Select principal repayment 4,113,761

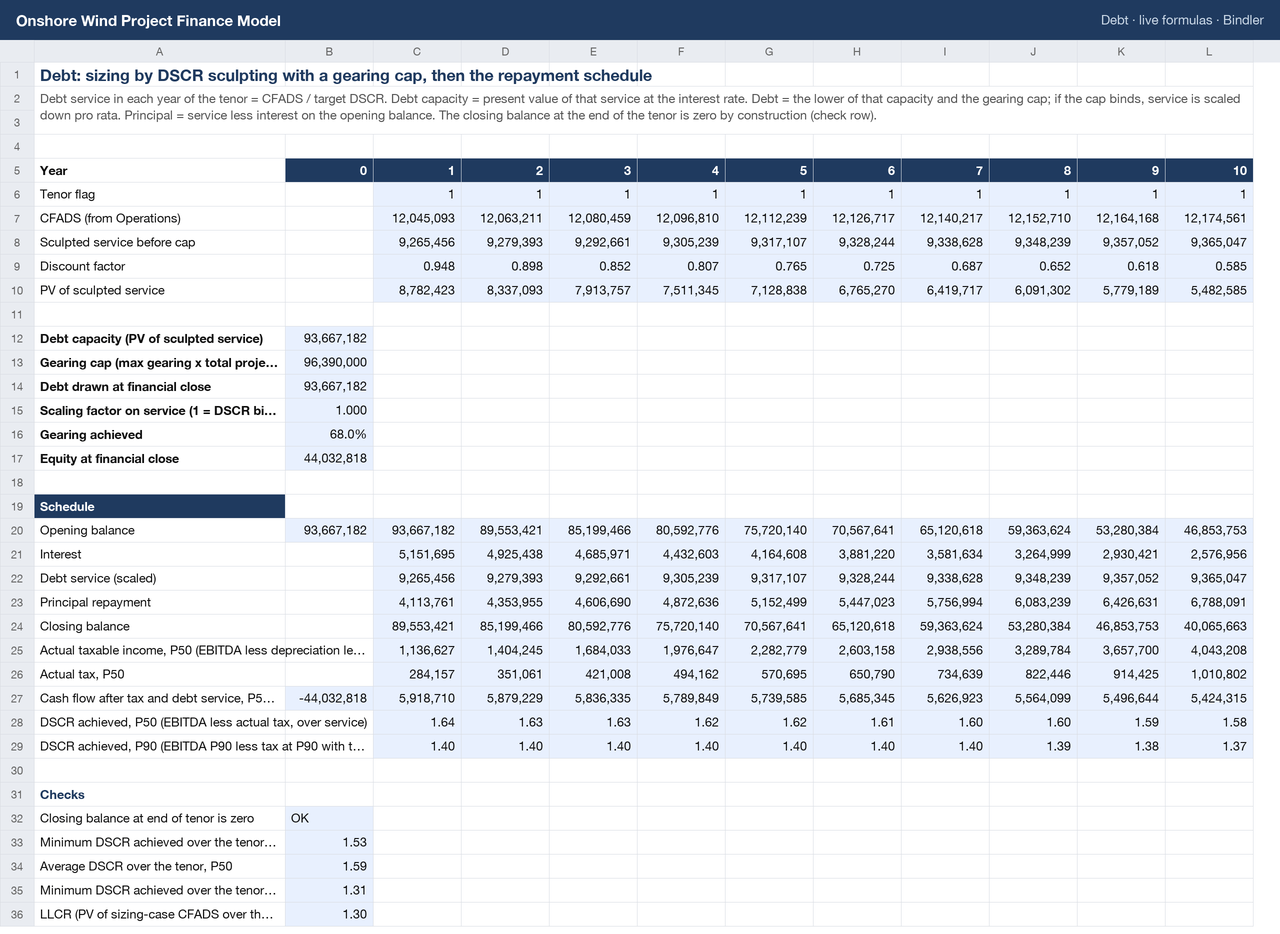pos(417,602)
